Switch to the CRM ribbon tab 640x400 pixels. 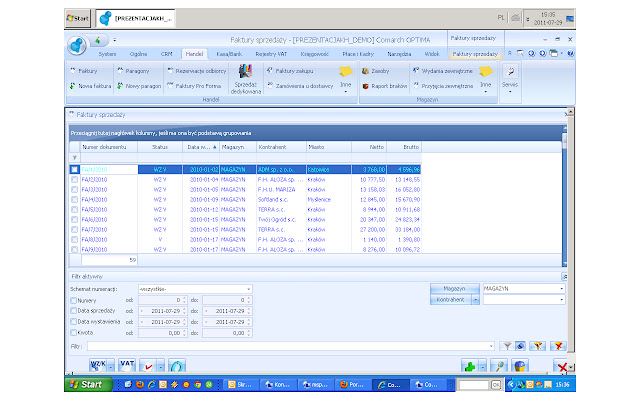167,54
